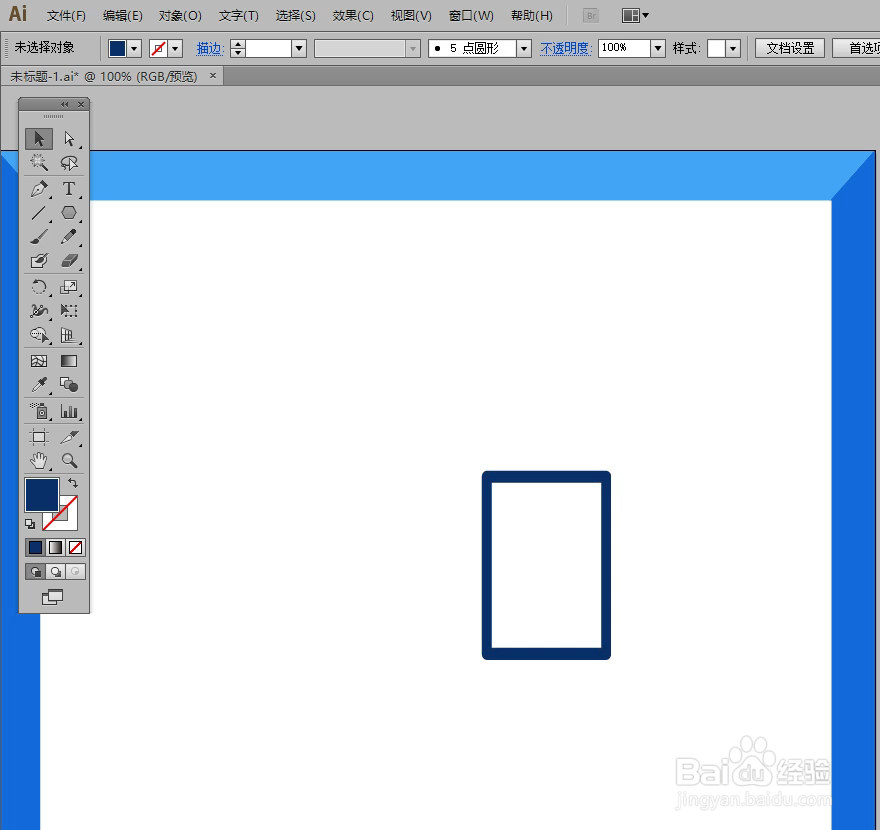Screen dimensions: 880x830
Task: Select the Eyedropper tool
Action: [x=39, y=385]
